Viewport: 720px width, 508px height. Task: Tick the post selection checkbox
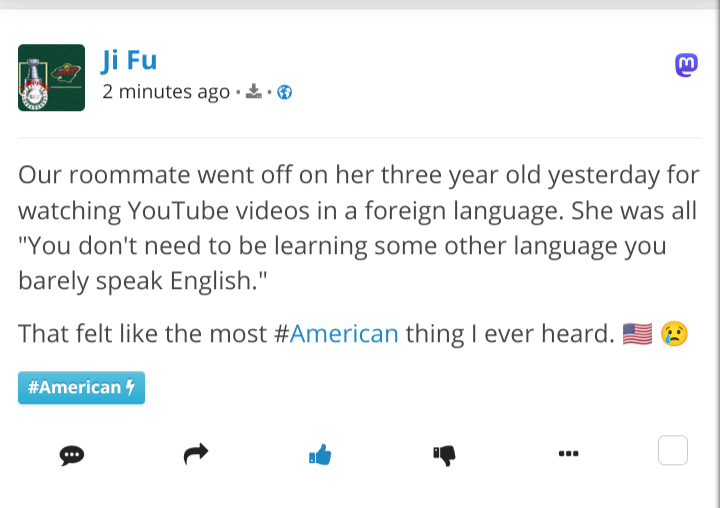tap(673, 451)
